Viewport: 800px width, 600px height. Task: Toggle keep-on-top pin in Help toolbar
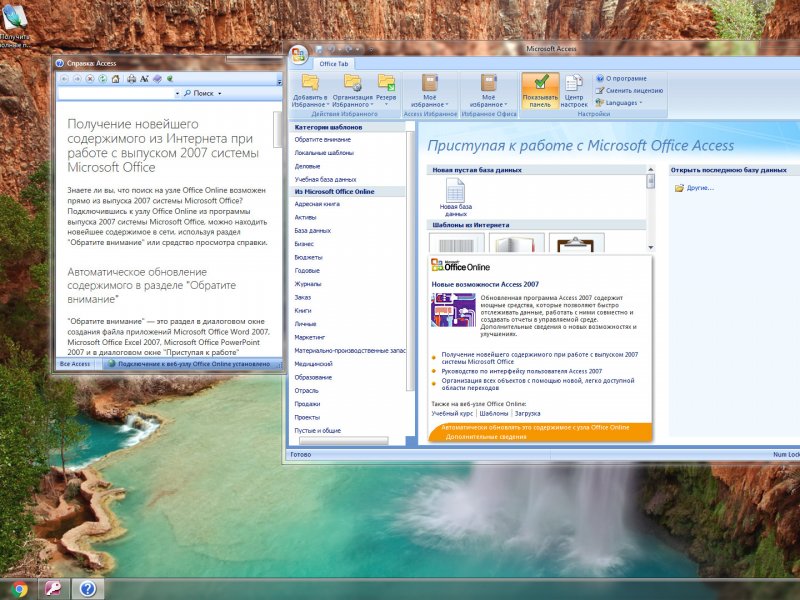[170, 79]
